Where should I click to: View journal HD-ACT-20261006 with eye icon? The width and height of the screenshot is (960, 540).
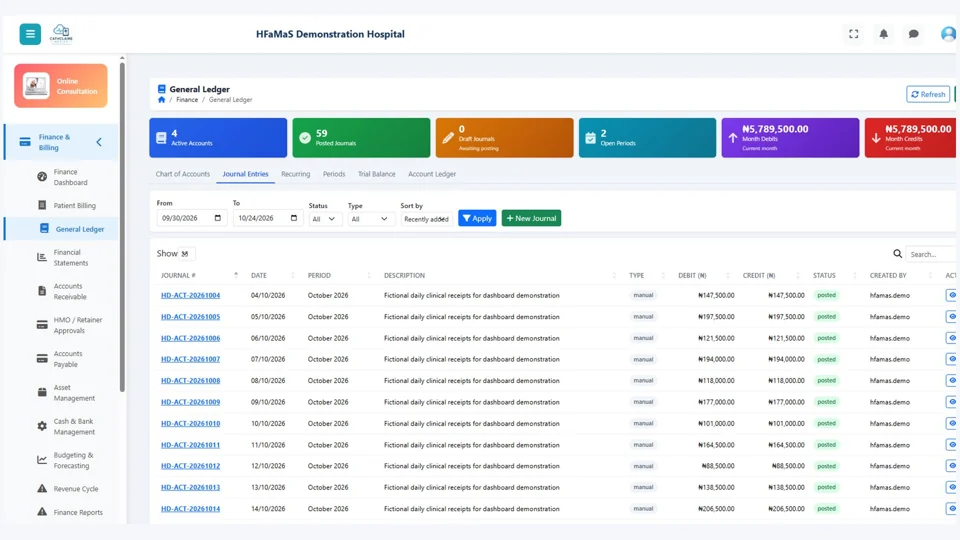click(951, 338)
